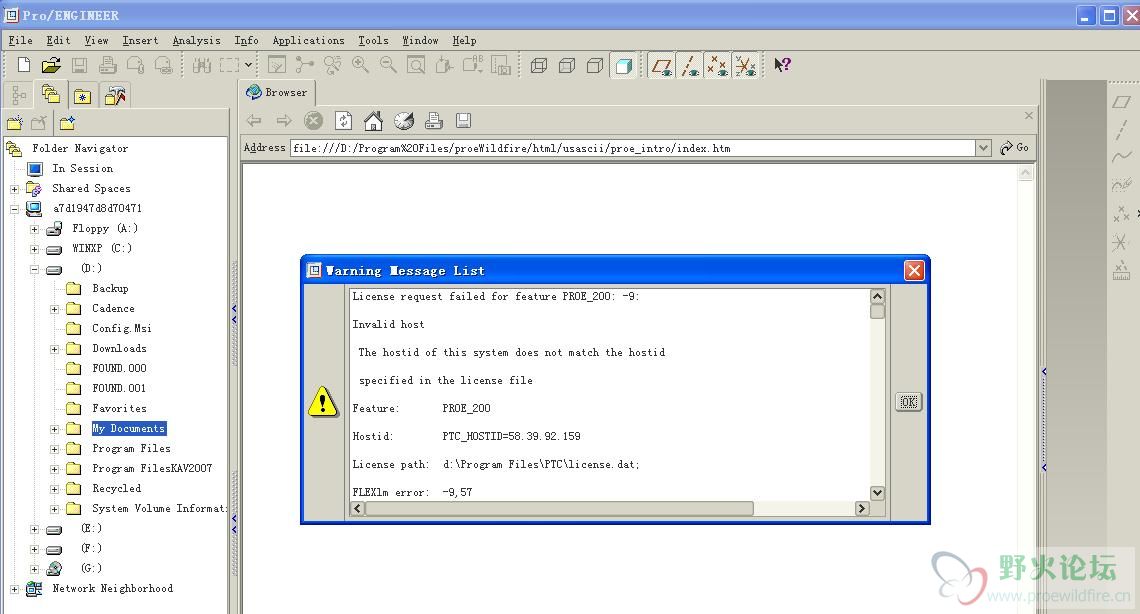Open the Analysis menu
This screenshot has width=1140, height=614.
click(x=196, y=41)
